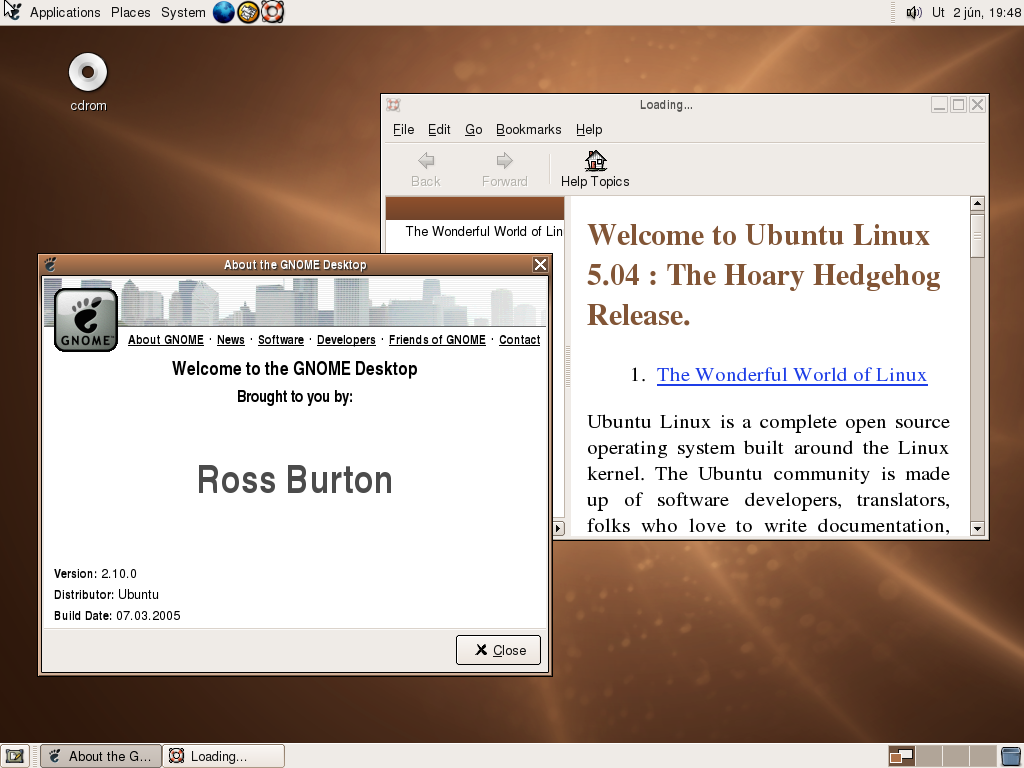Click the date and time clock
The width and height of the screenshot is (1024, 768).
click(x=976, y=12)
